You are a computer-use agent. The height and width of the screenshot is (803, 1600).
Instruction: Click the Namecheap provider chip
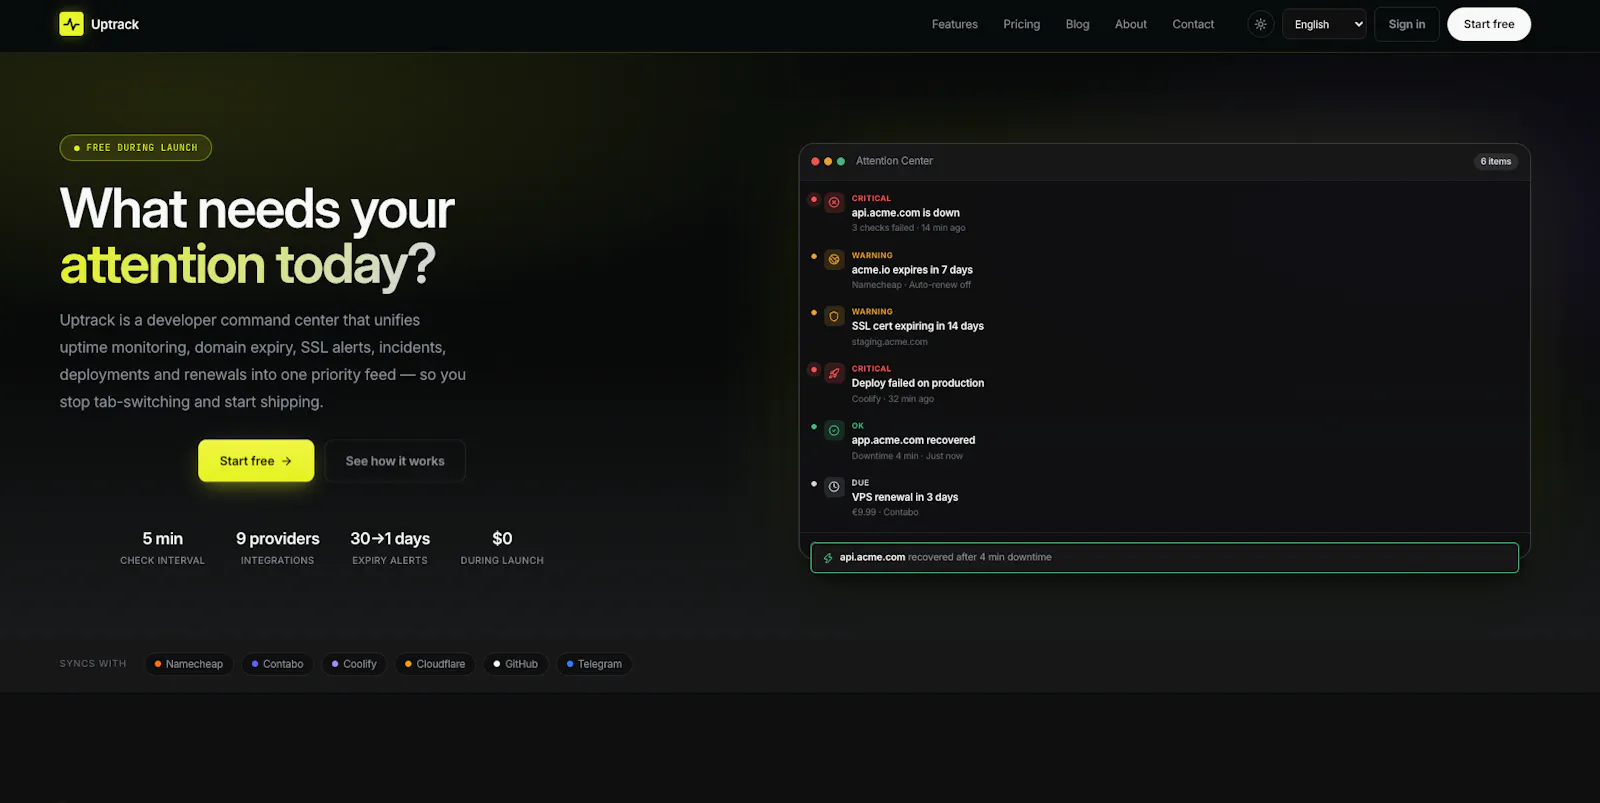point(189,664)
